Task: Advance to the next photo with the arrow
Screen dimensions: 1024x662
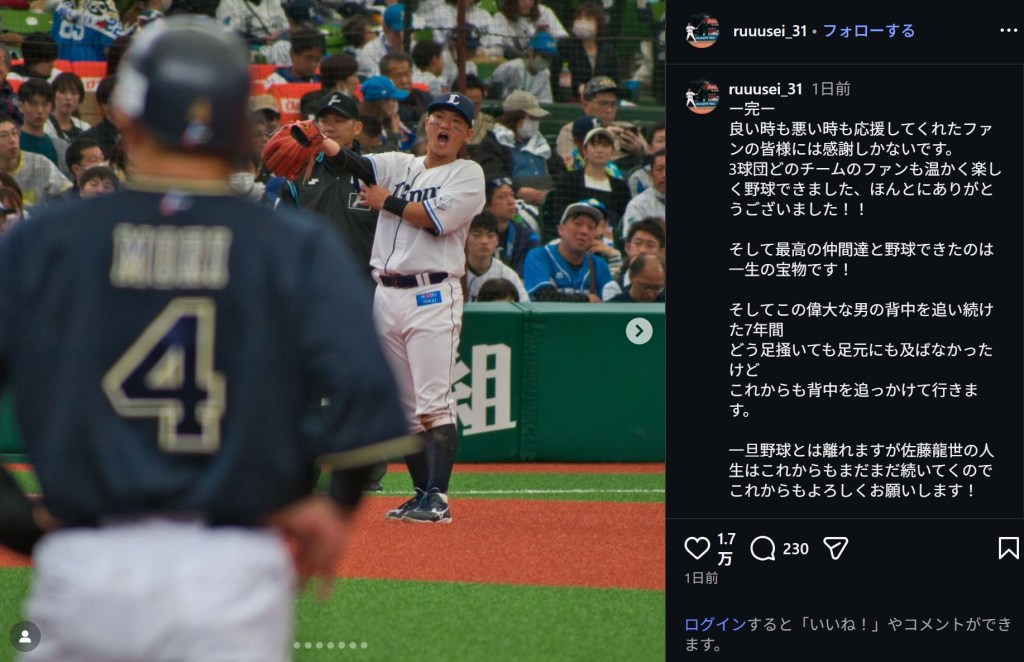Action: pos(639,331)
